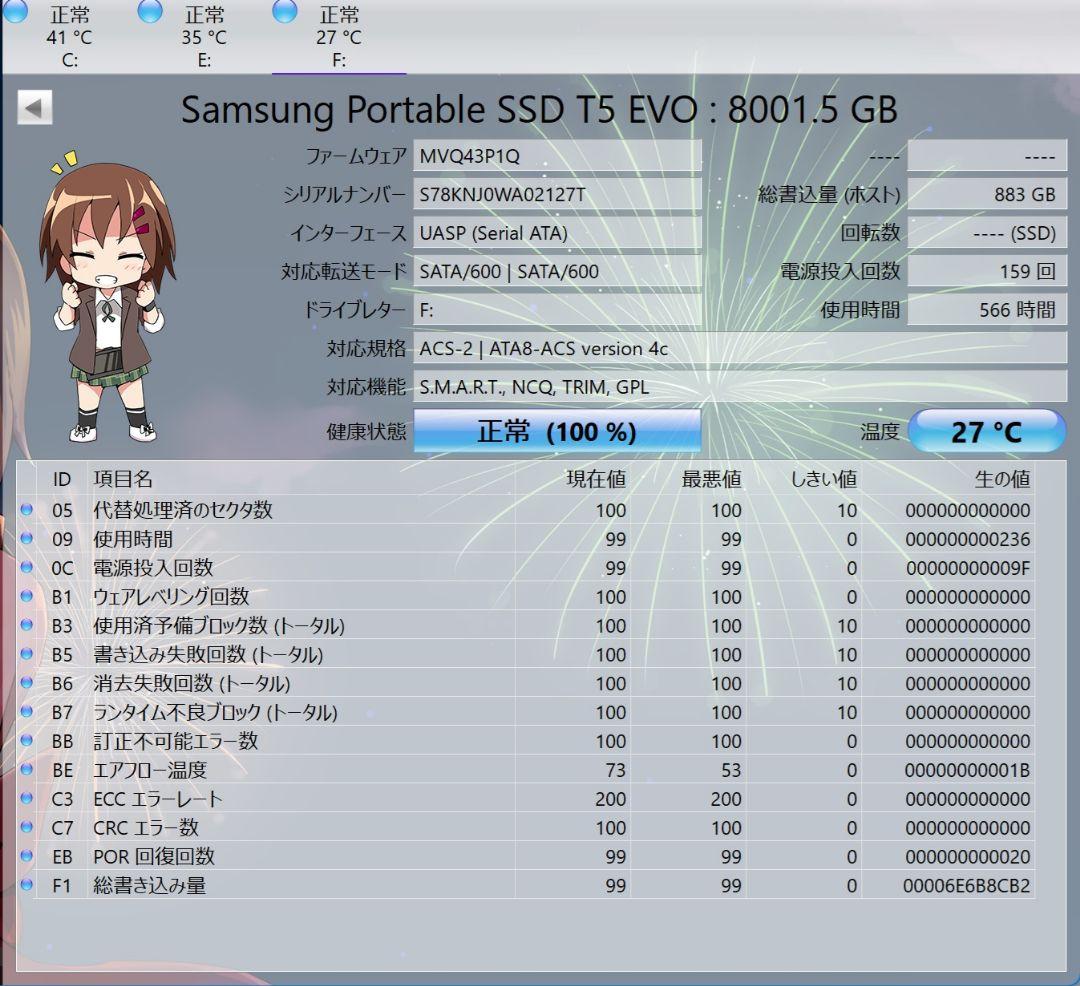Select the EB POR 回復回数 row
The image size is (1080, 986).
point(300,856)
